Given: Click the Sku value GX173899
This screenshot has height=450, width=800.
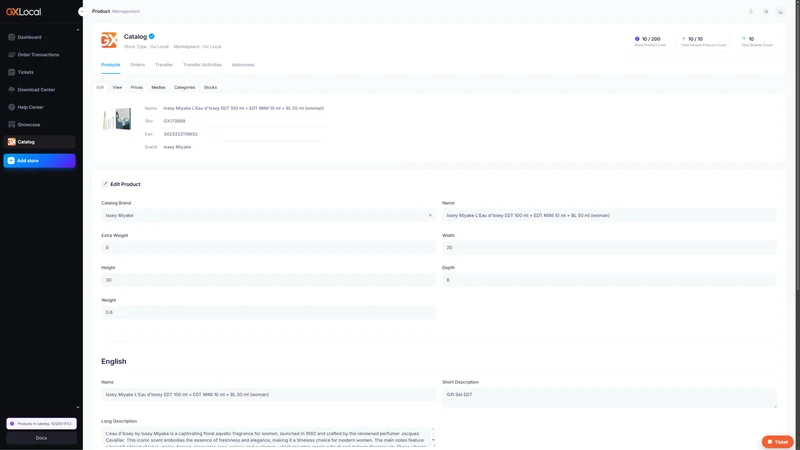Looking at the screenshot, I should pos(174,121).
